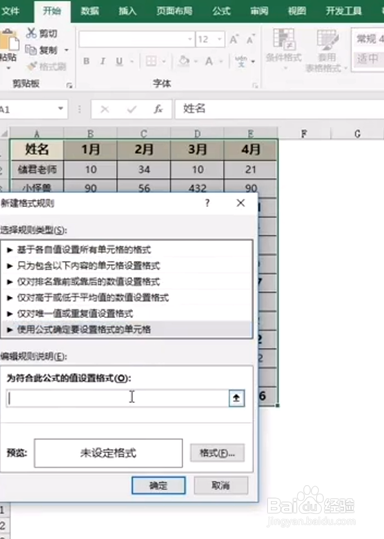Viewport: 384px width, 539px height.
Task: Expand the phonetic guide dropdown arrow
Action: (x=253, y=62)
